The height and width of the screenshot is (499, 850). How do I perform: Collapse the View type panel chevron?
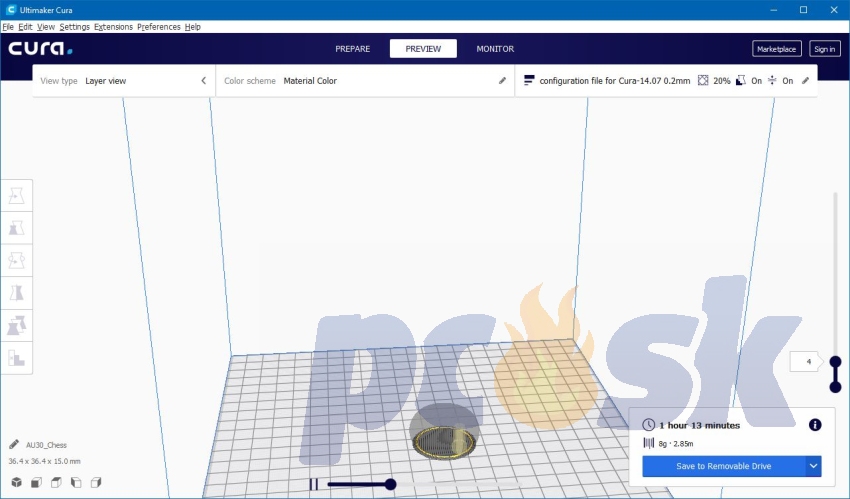click(204, 81)
